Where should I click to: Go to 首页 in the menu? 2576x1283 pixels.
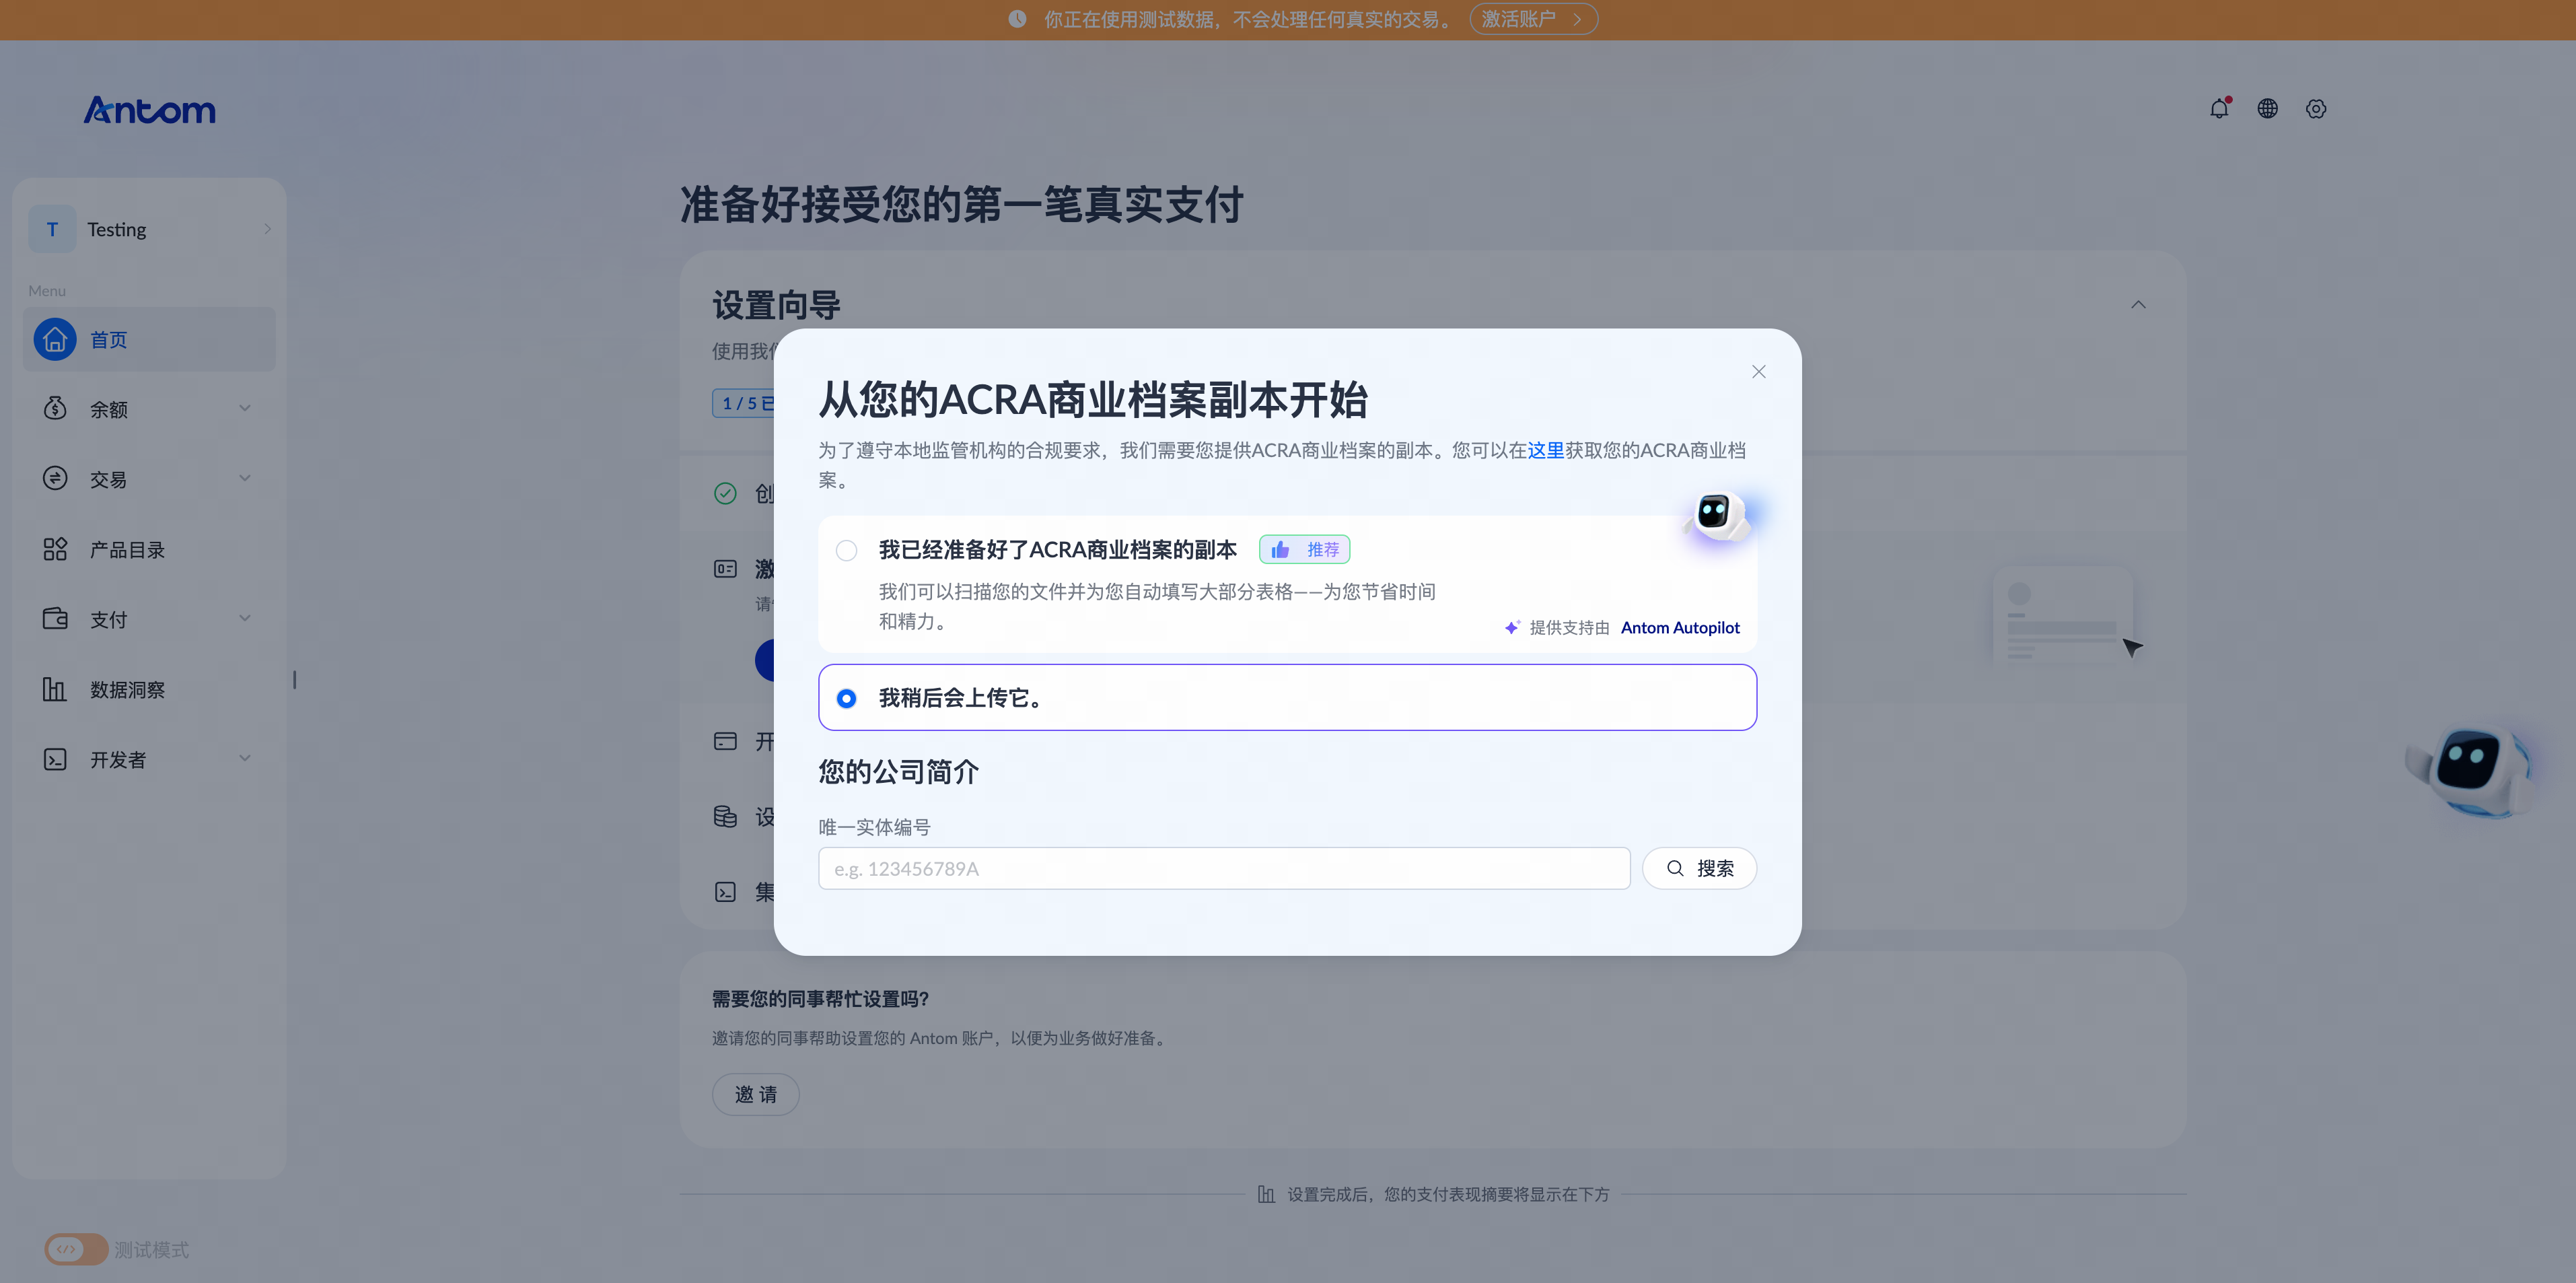[150, 340]
